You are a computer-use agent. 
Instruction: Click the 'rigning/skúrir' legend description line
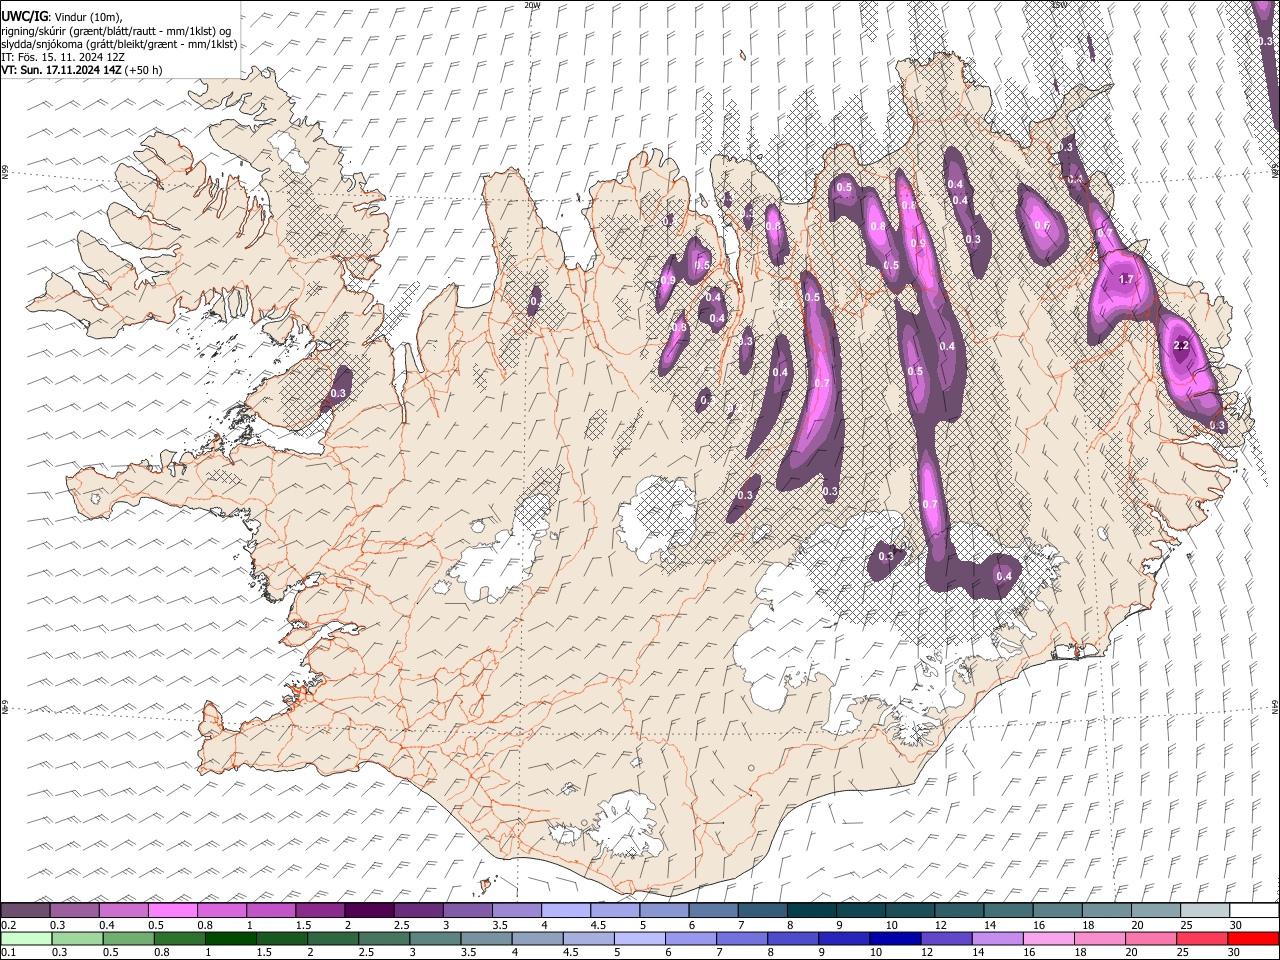point(116,31)
